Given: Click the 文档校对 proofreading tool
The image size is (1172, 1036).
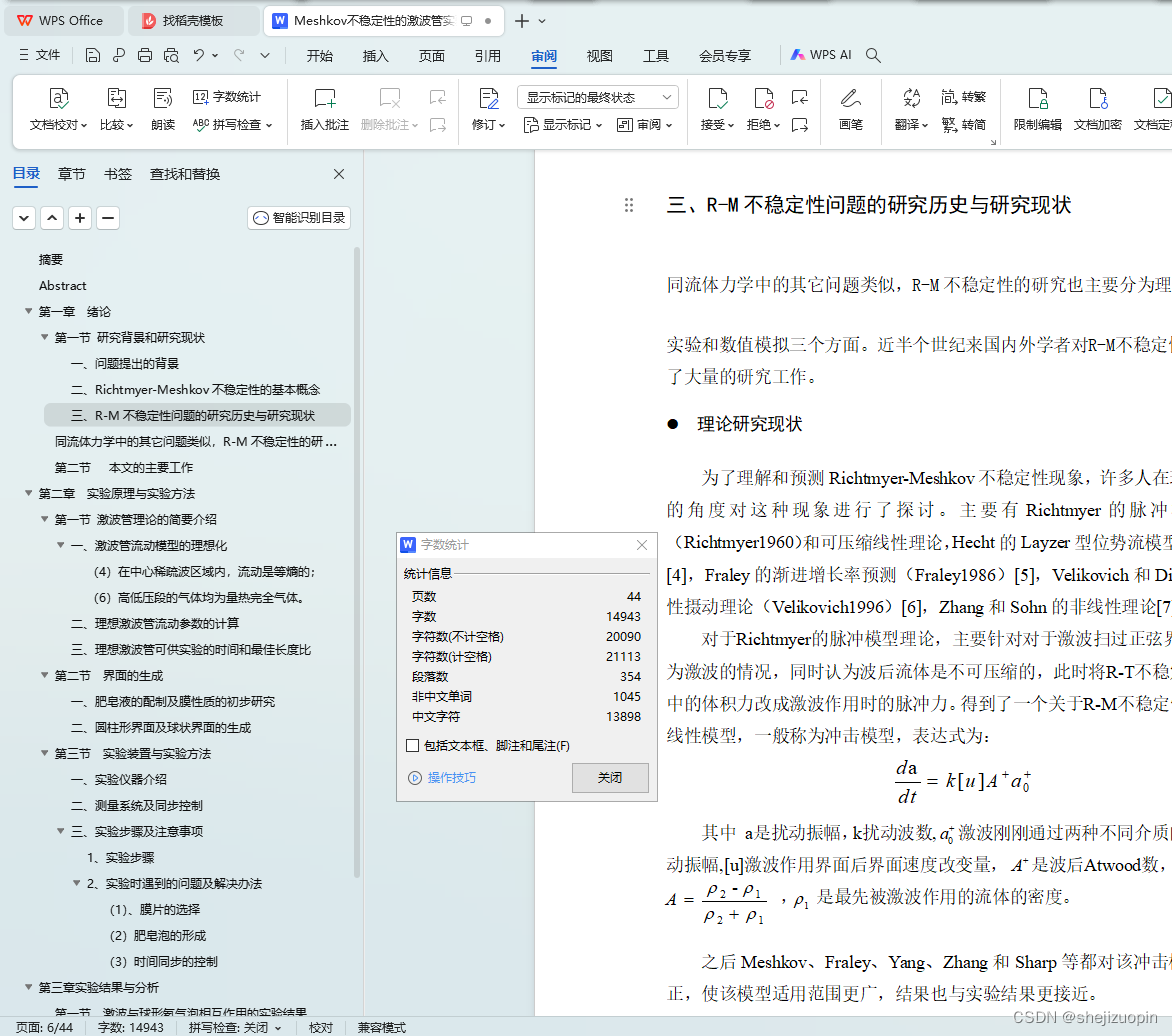Looking at the screenshot, I should [58, 109].
